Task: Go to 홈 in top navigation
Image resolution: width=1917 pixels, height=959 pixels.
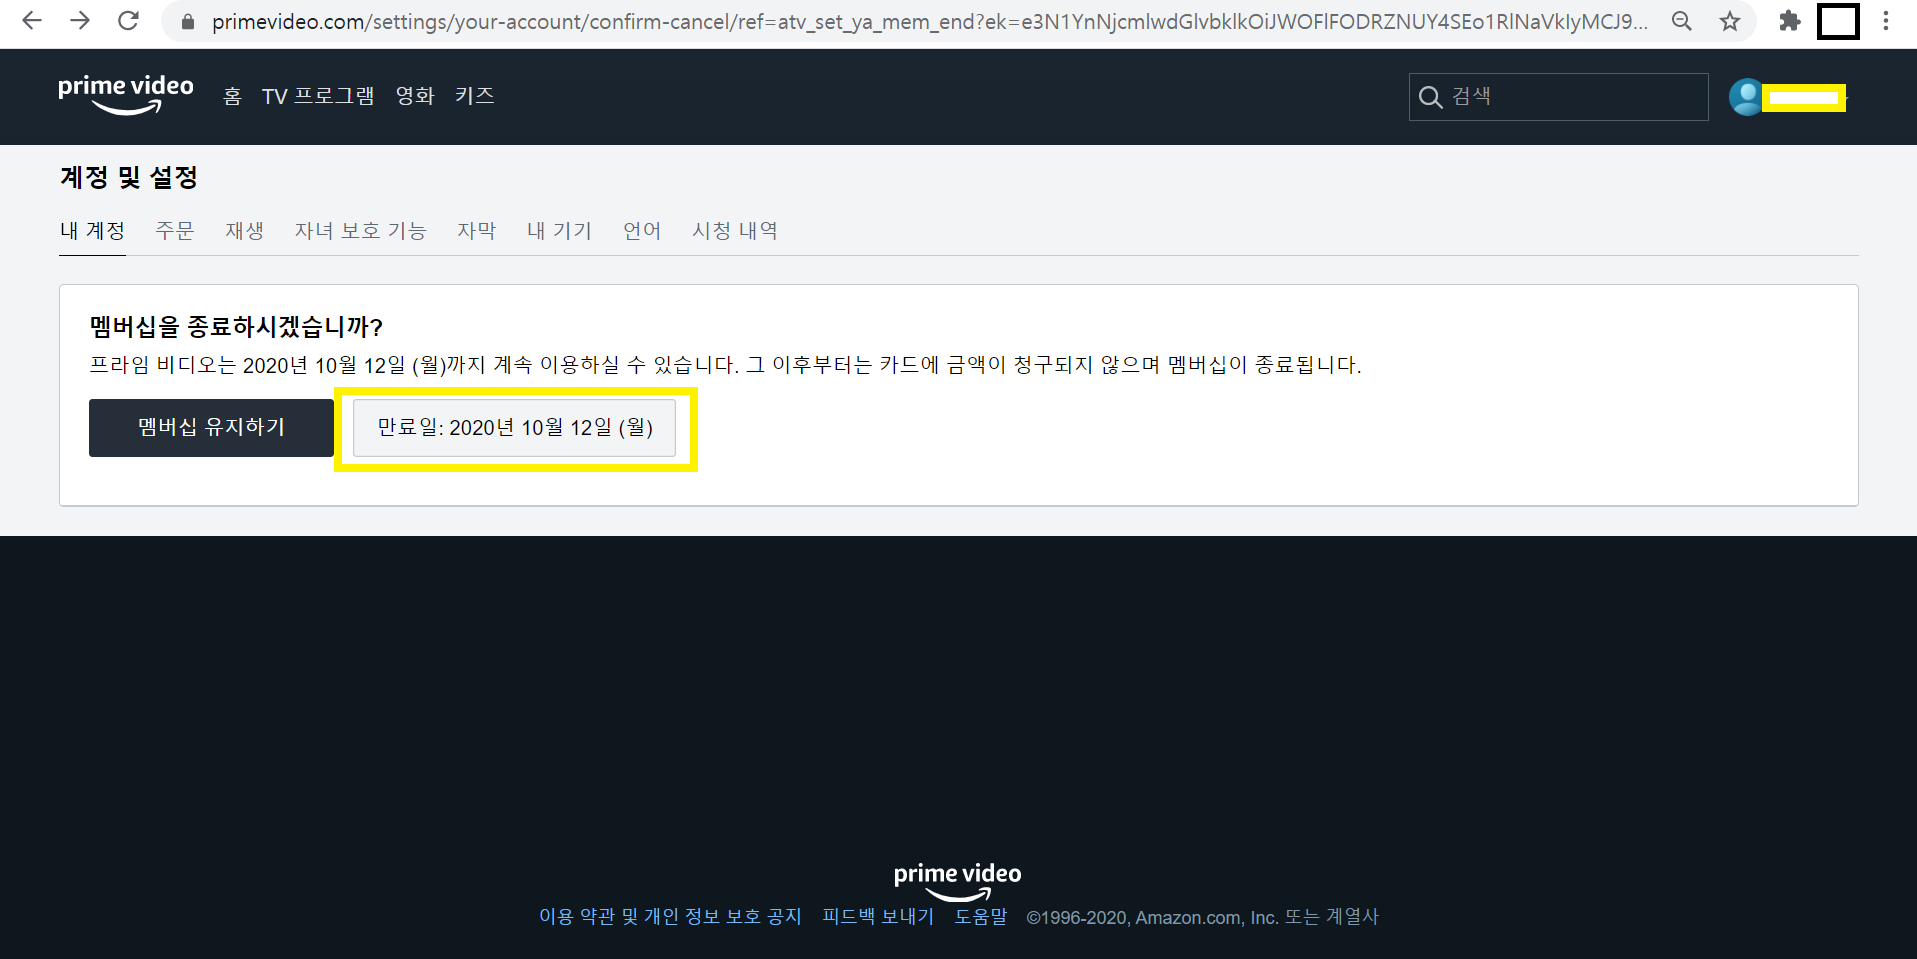Action: (232, 96)
